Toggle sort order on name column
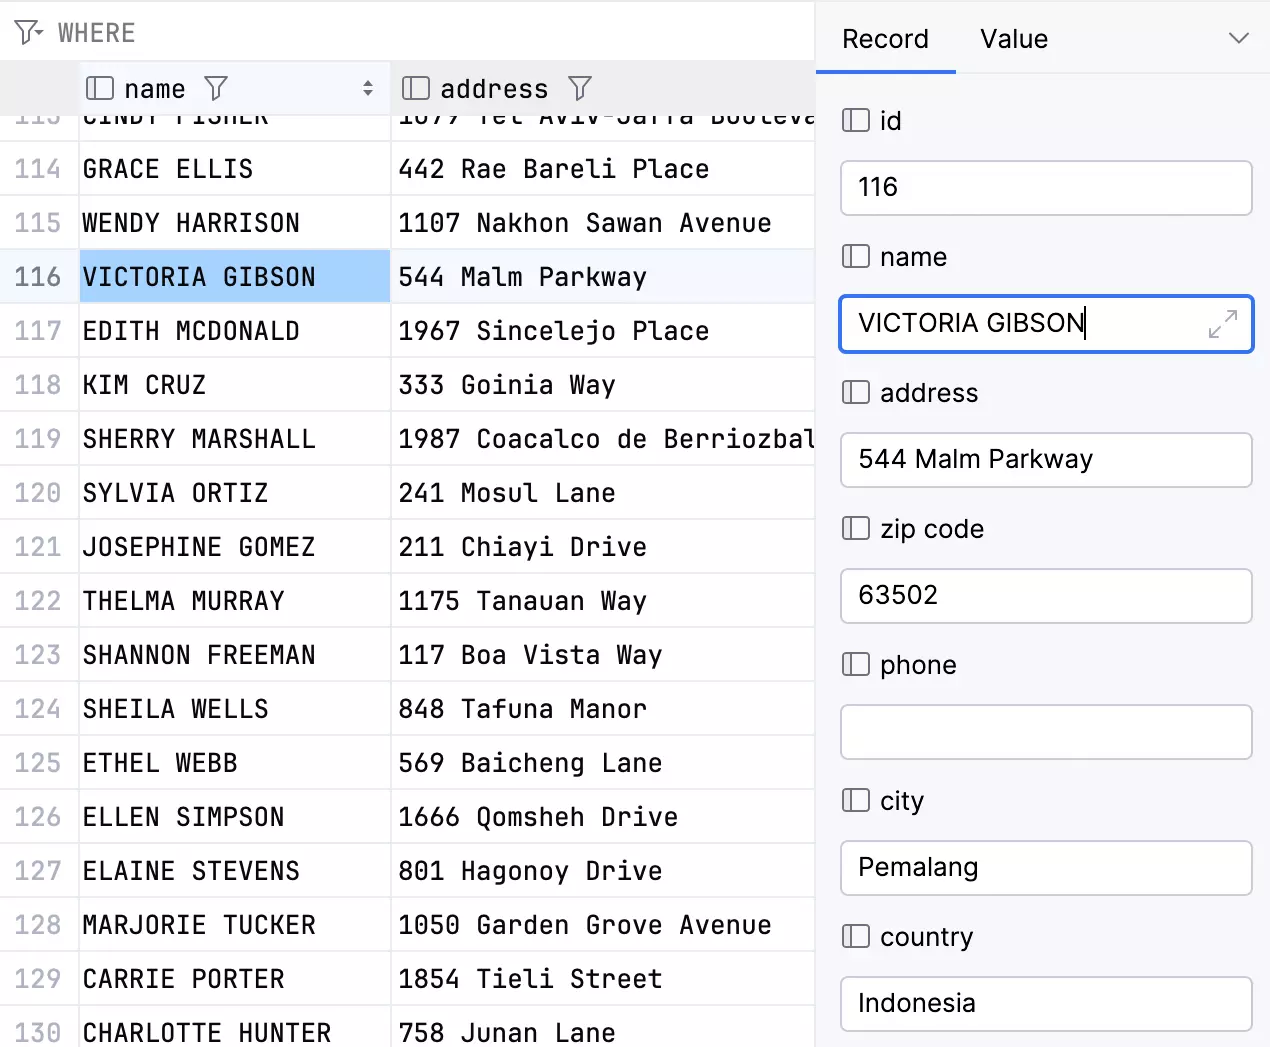The image size is (1270, 1047). point(368,89)
